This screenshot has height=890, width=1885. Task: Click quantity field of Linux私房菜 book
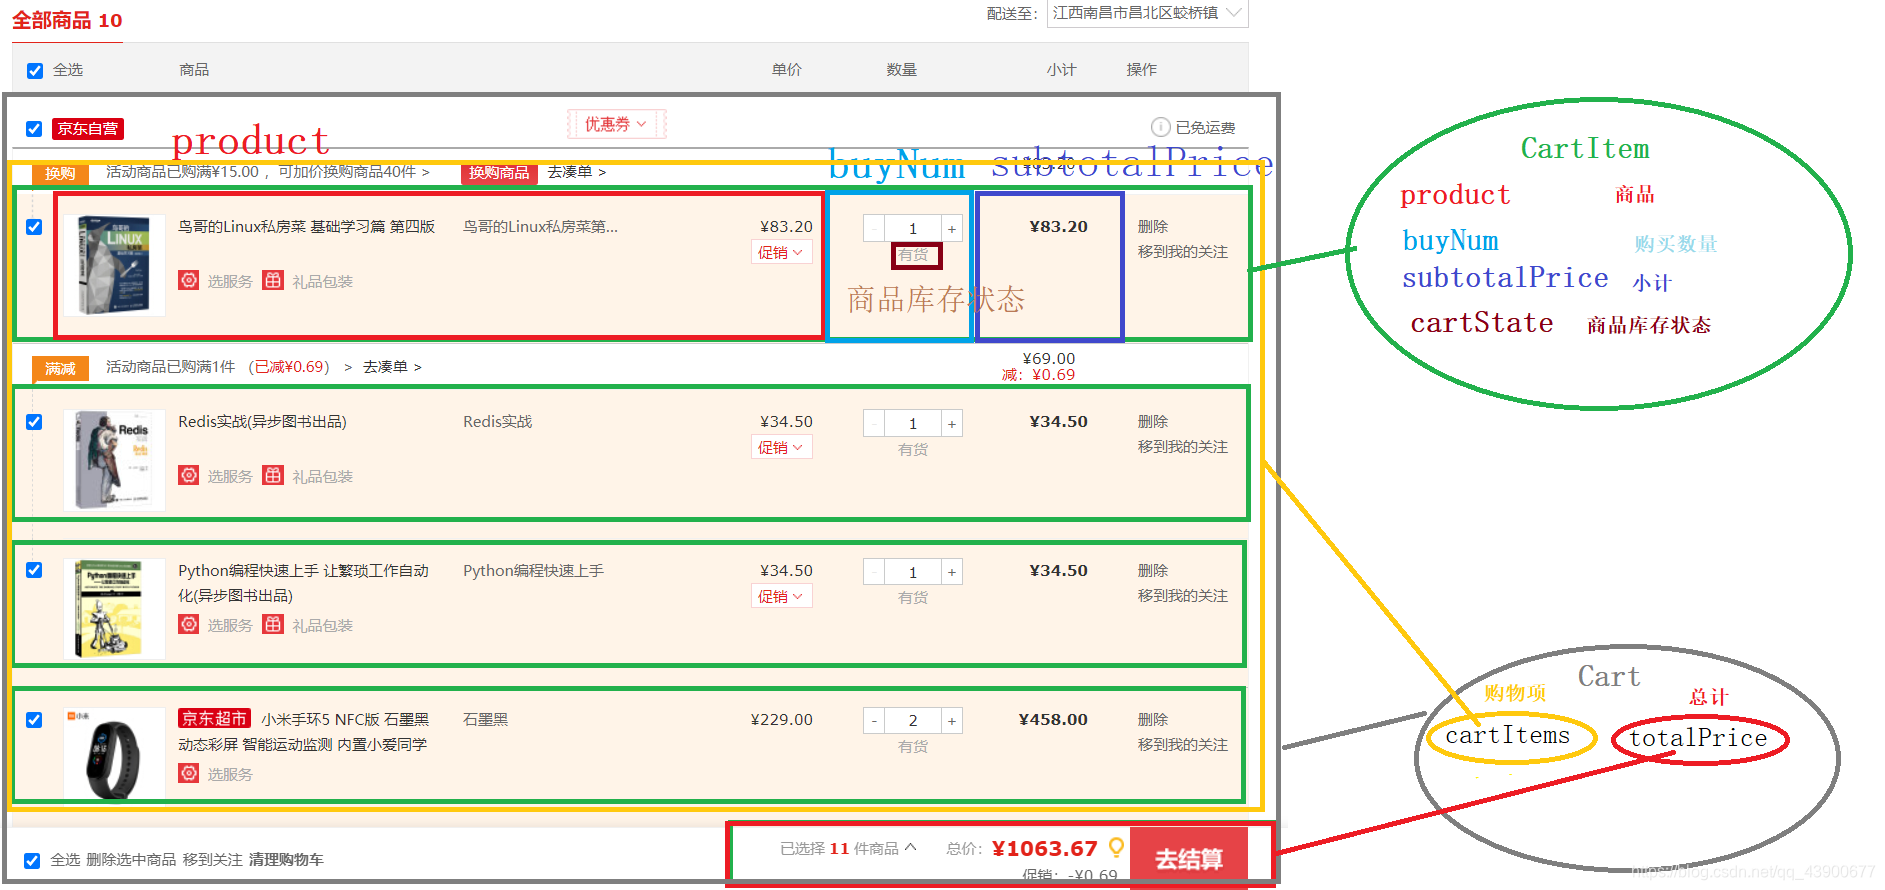913,229
